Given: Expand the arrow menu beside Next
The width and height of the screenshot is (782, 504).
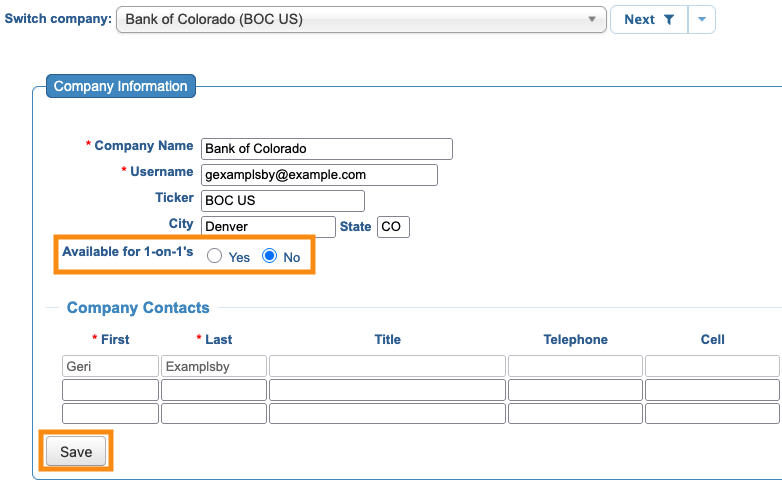Looking at the screenshot, I should tap(702, 19).
